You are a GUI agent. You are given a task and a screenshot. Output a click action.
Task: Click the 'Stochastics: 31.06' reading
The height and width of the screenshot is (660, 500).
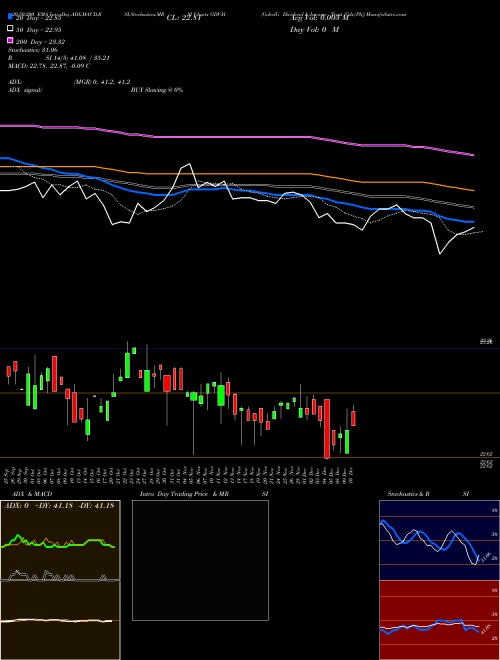point(33,50)
